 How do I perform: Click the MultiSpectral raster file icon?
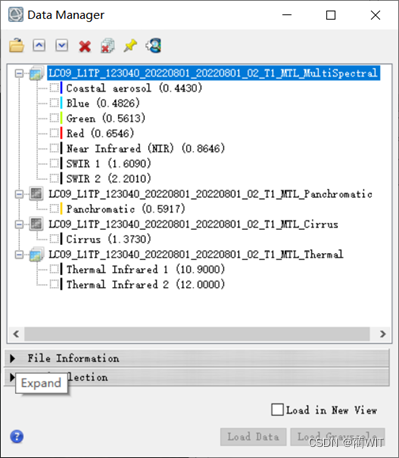click(x=36, y=73)
